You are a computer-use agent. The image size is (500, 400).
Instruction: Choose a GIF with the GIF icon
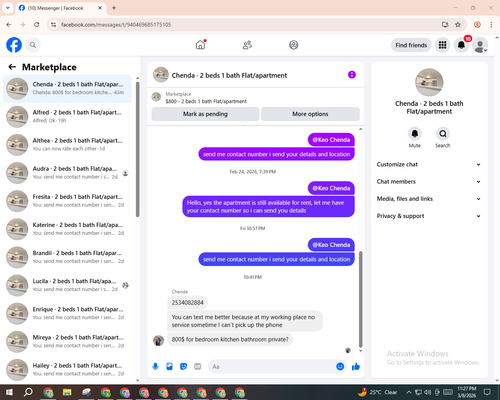click(198, 367)
